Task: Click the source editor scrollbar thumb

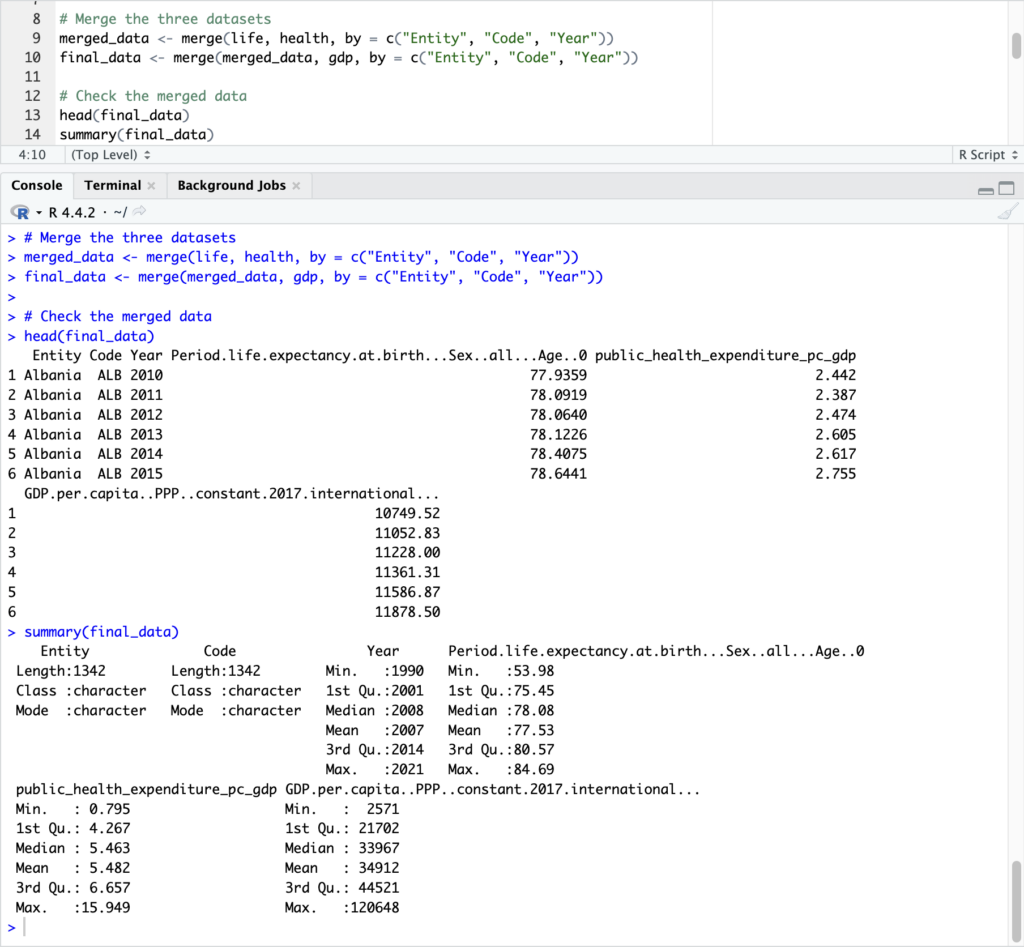Action: [1016, 43]
